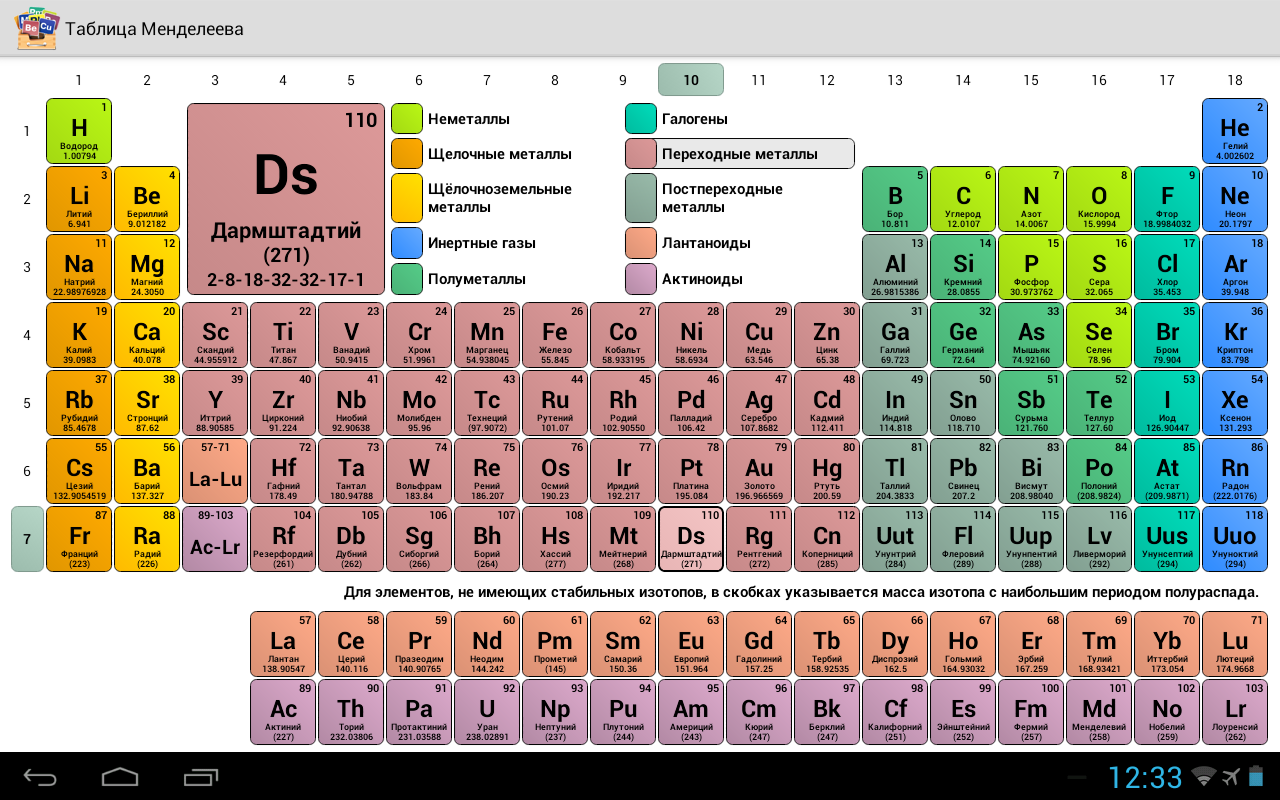
Task: Select group column header 10
Action: click(691, 80)
